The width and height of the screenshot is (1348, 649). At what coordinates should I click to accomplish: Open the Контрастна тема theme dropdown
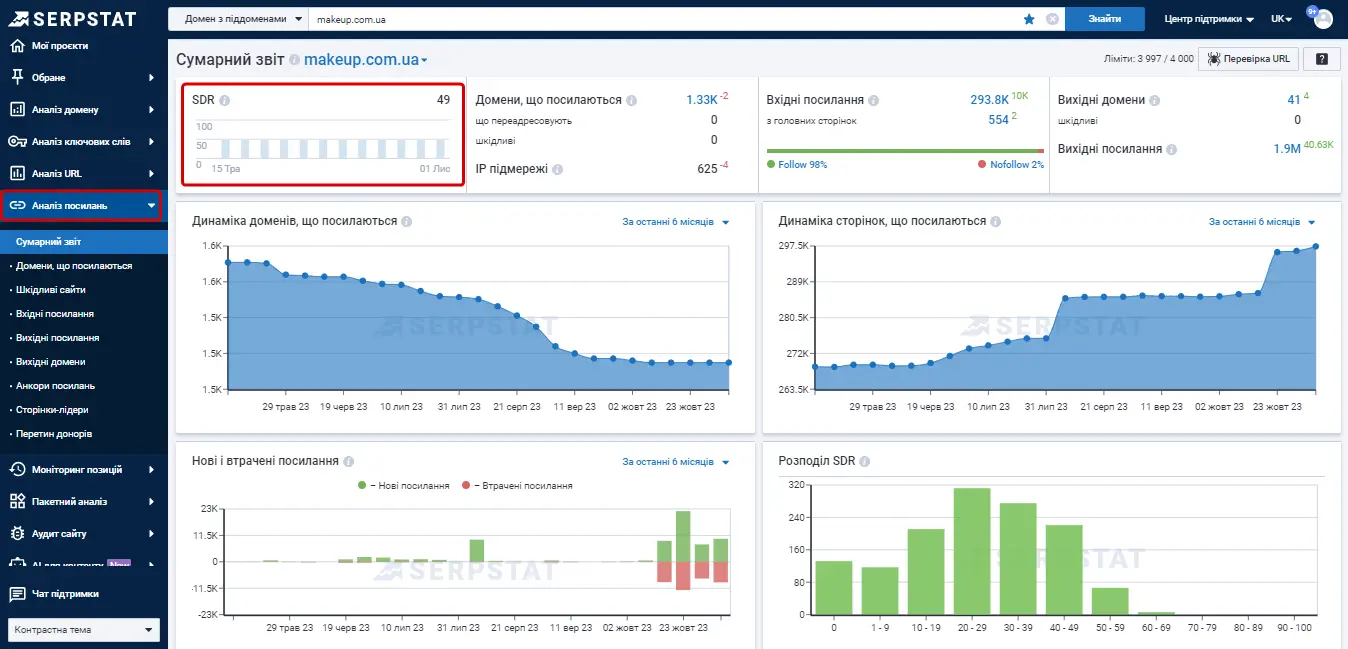[x=83, y=630]
